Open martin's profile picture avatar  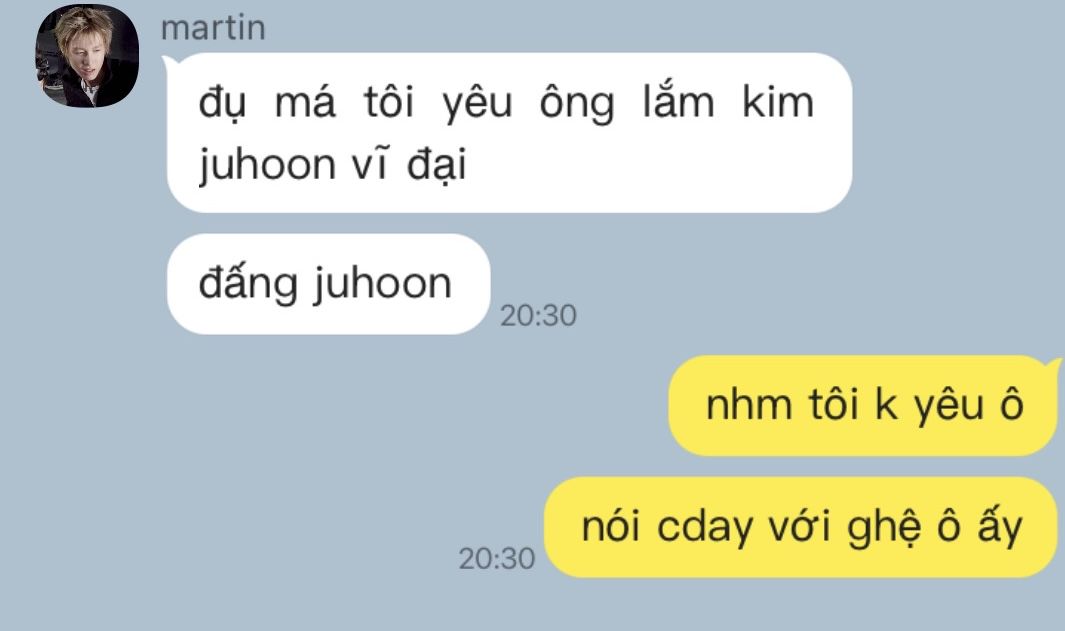[x=87, y=56]
